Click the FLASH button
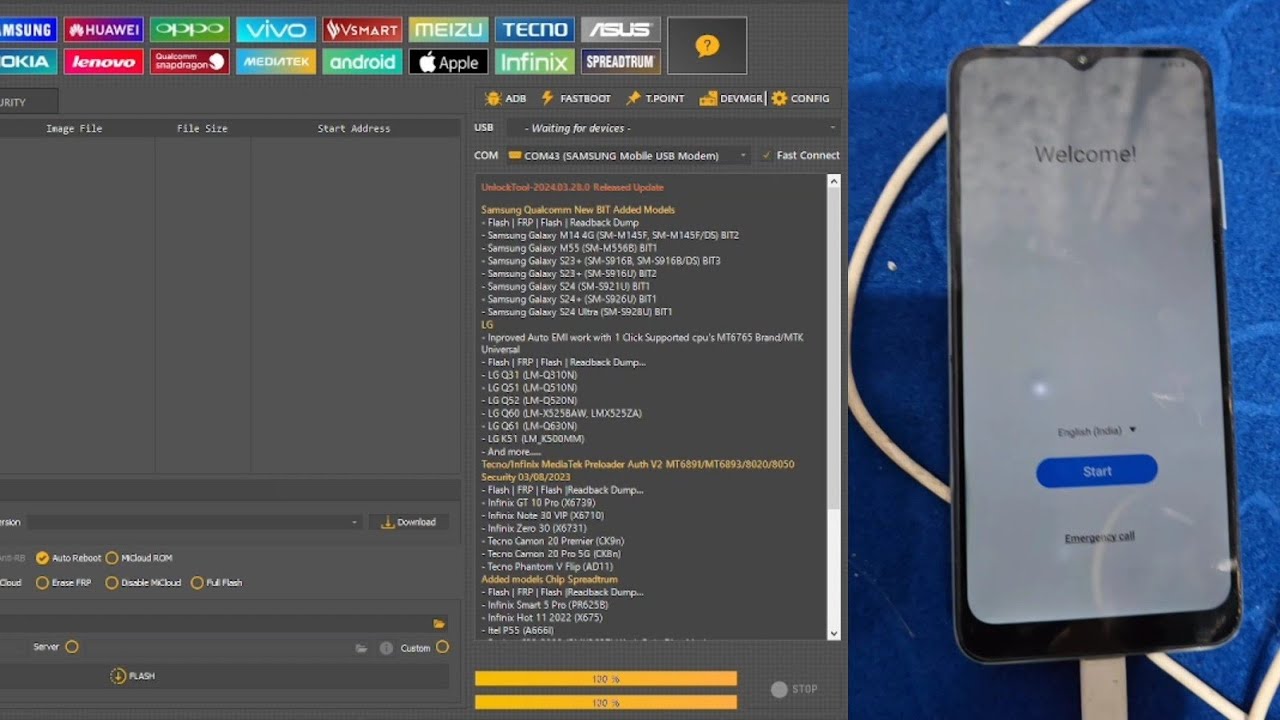The width and height of the screenshot is (1280, 720). pos(132,676)
